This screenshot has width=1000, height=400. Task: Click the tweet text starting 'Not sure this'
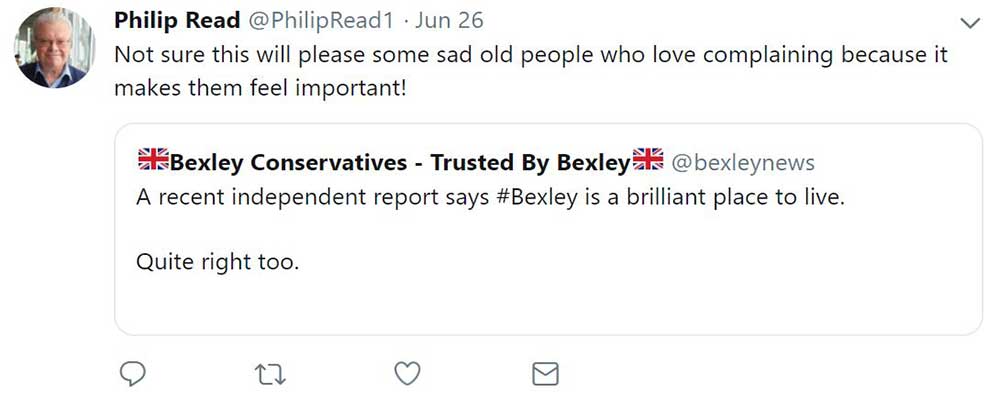[530, 54]
